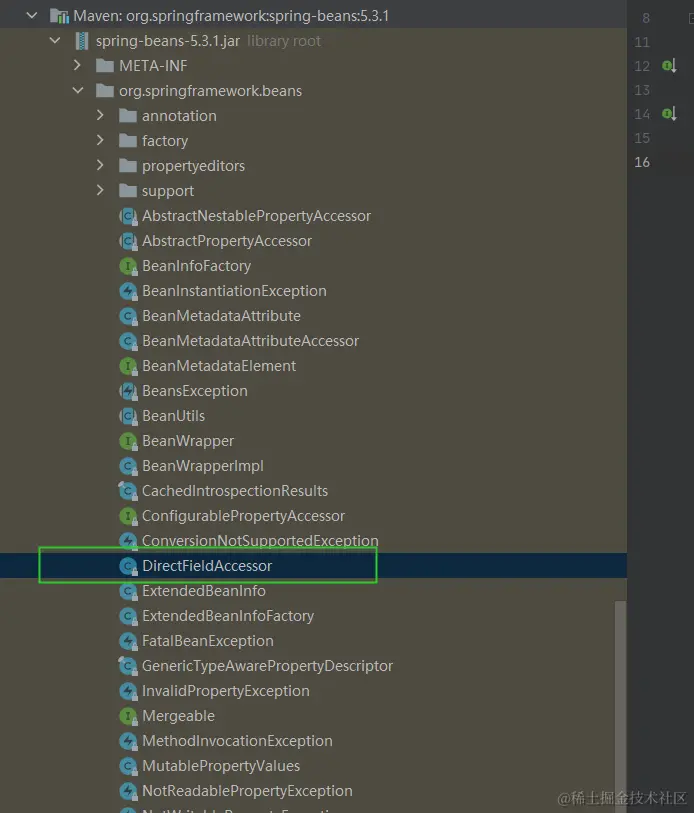Select BeanMetadataAttributeAccessor class name
Viewport: 694px width, 813px height.
click(x=251, y=341)
